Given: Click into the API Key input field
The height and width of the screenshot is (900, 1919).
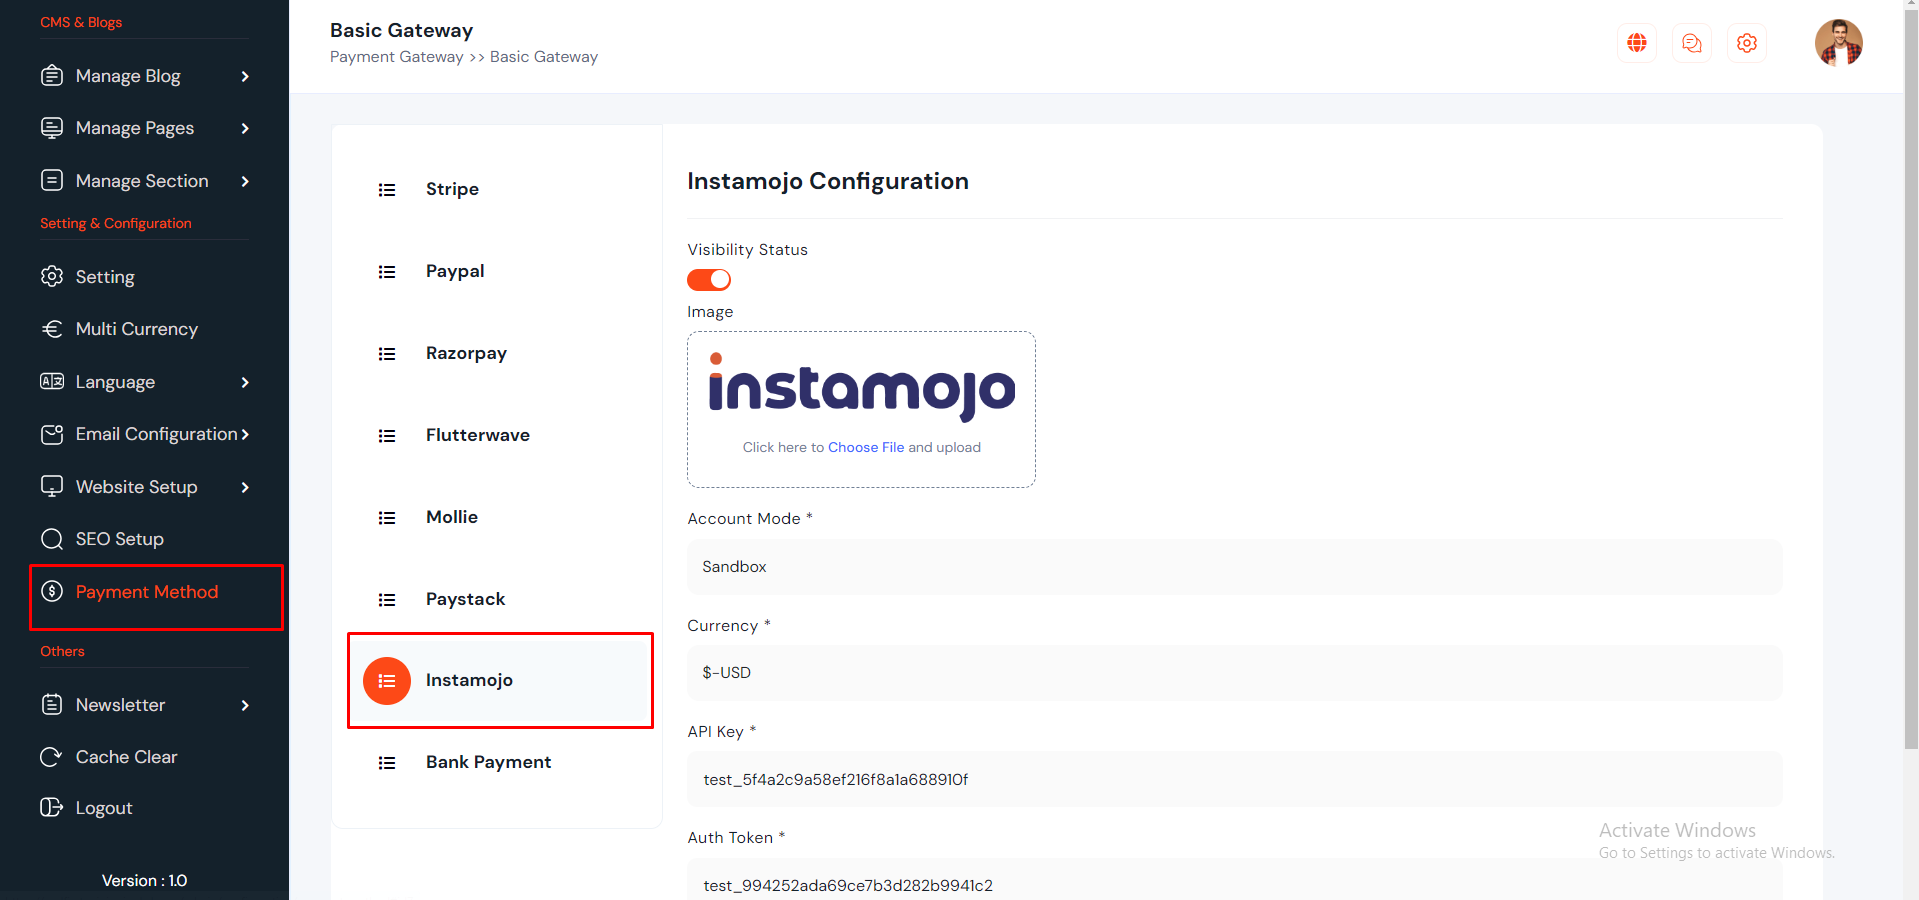Looking at the screenshot, I should tap(1234, 779).
